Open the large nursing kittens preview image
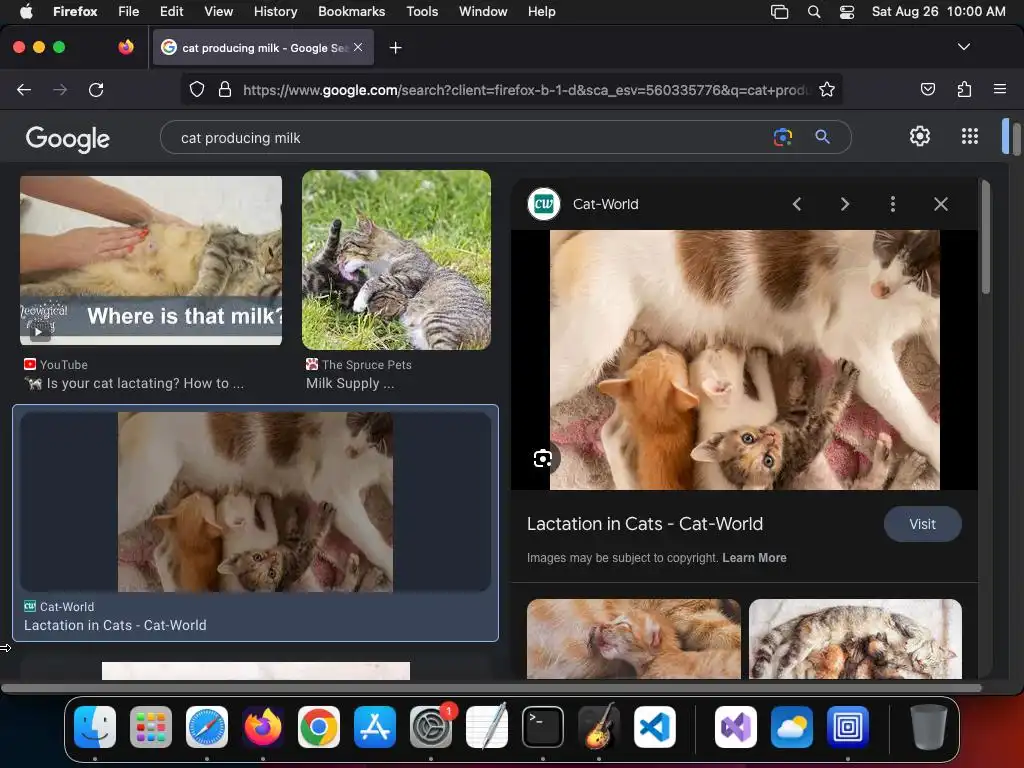The height and width of the screenshot is (768, 1024). 744,360
